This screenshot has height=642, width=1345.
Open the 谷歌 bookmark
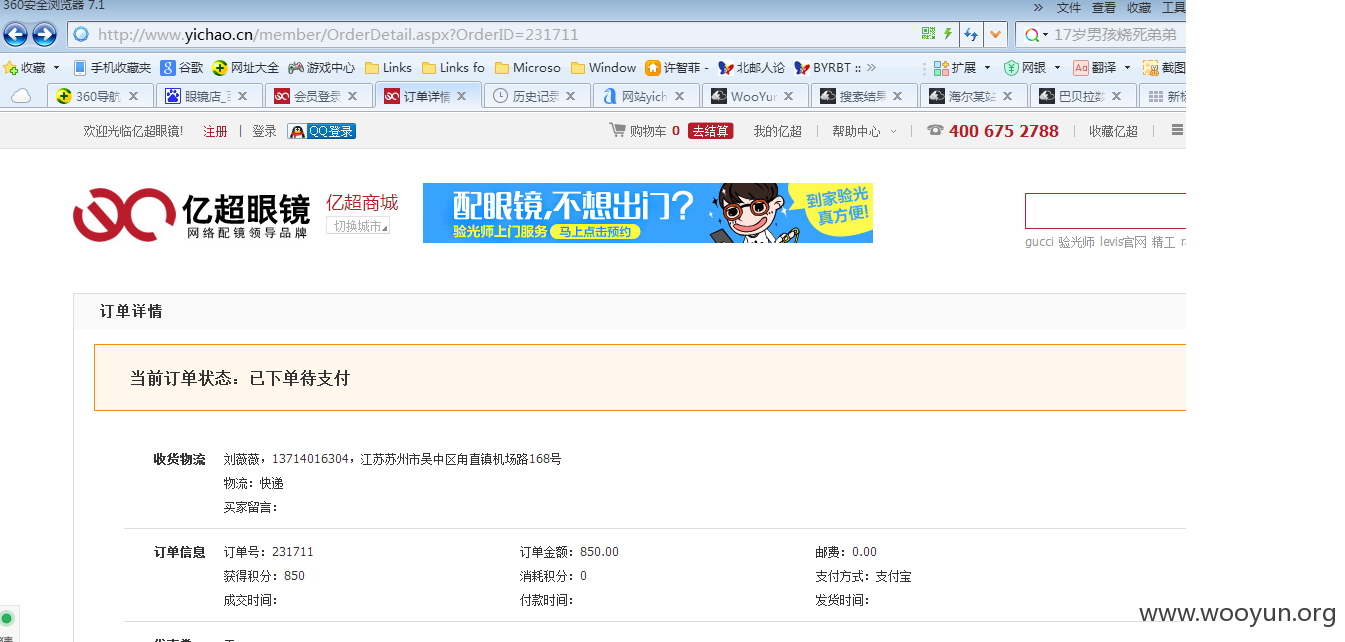pos(182,68)
